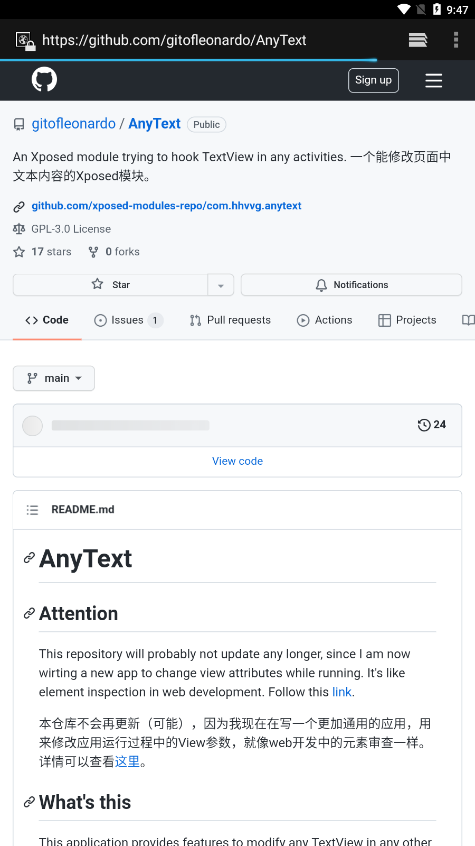Viewport: 475px width, 846px height.
Task: Click the anchor link icon beside Attention
Action: pos(29,613)
